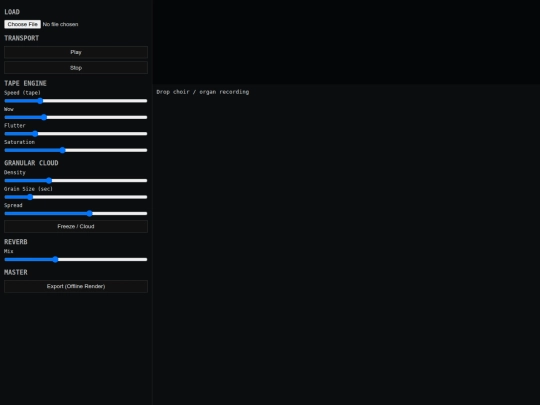Click the GRANULAR CLOUD heading
This screenshot has height=405, width=540.
[31, 163]
